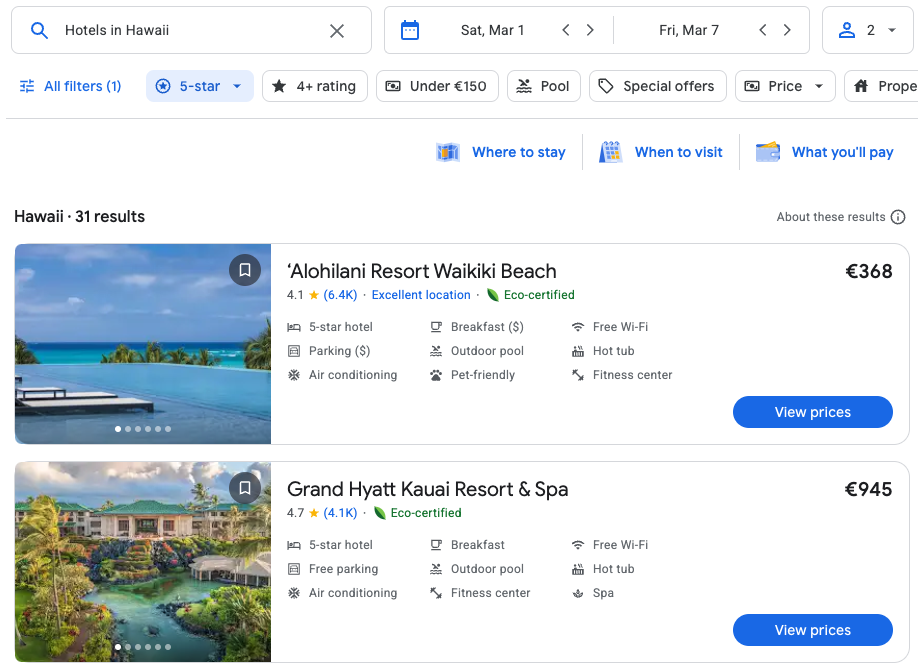Toggle the Special offers filter
924x669 pixels.
point(657,86)
